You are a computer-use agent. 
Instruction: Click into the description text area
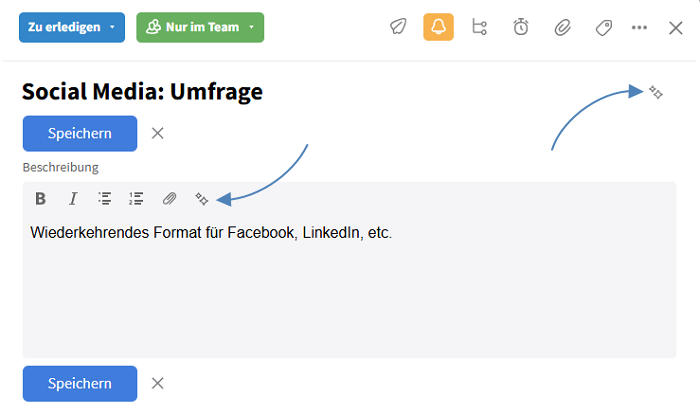click(x=349, y=290)
